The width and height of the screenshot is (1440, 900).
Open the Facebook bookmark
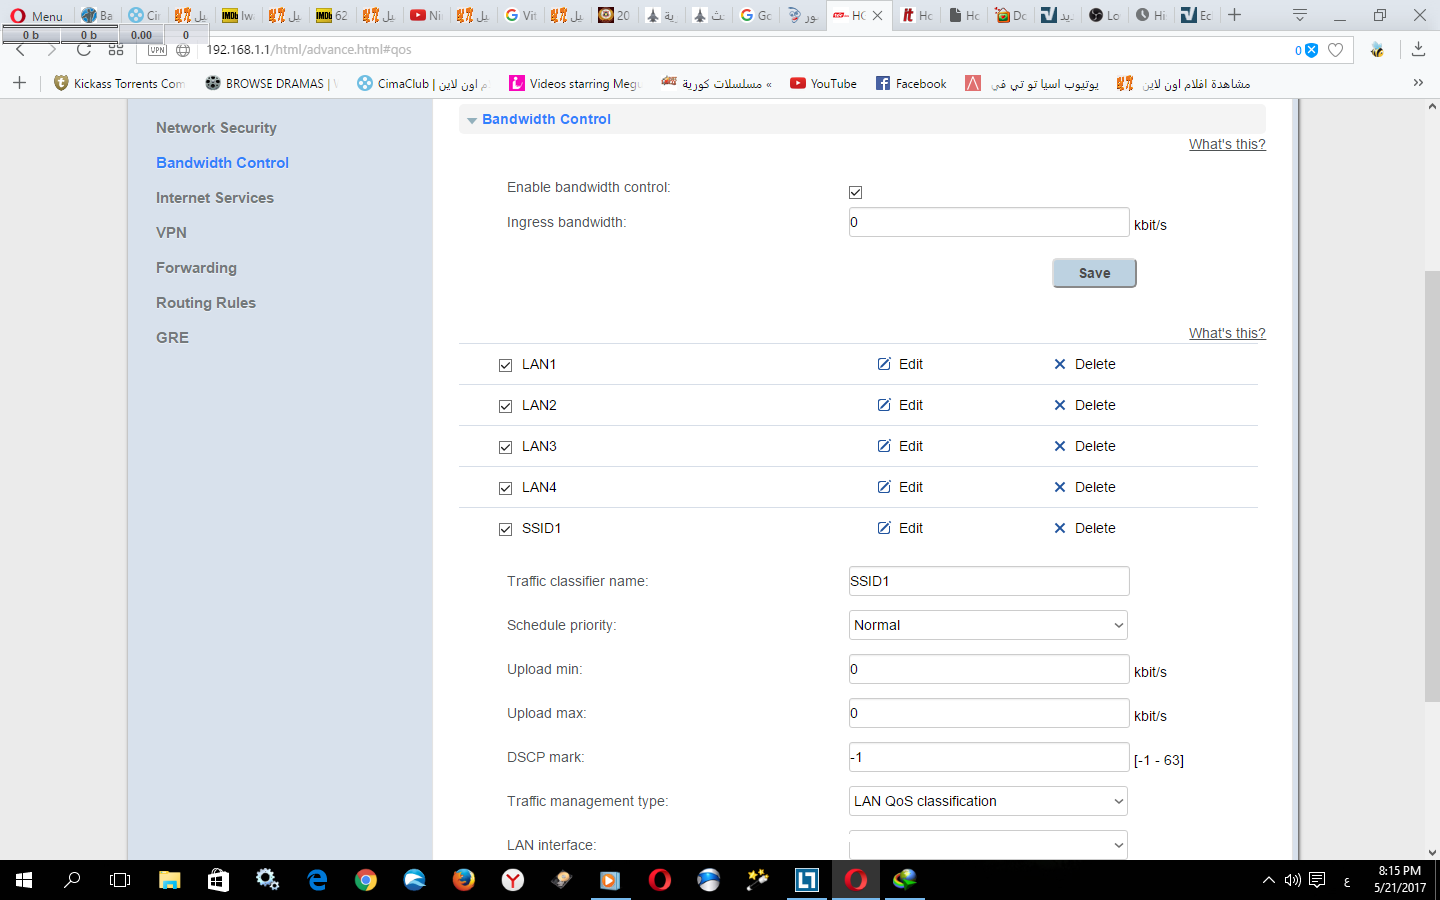click(x=912, y=83)
